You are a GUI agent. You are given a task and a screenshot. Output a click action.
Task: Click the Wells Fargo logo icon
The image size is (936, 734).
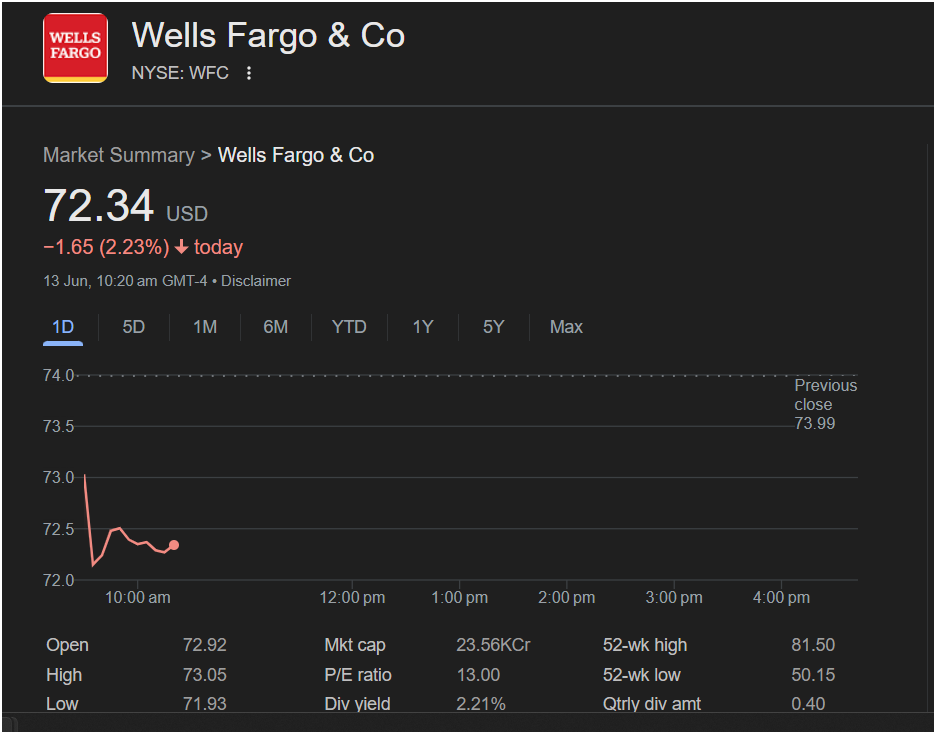coord(75,48)
